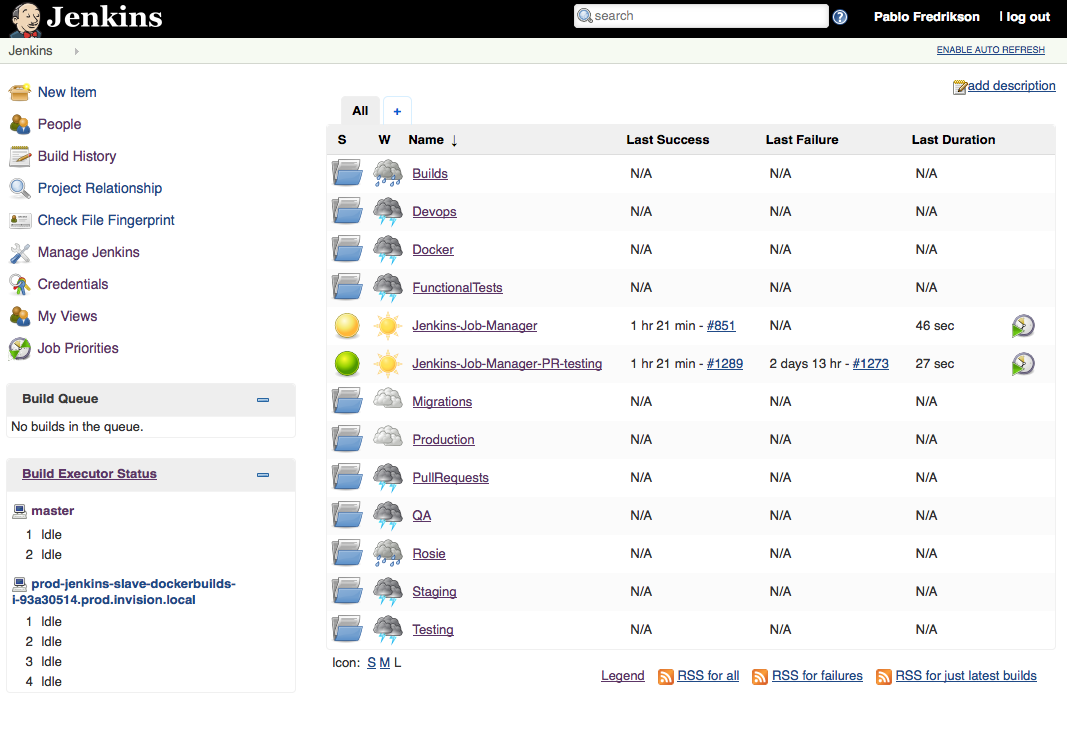Switch icon size to M
1067x734 pixels.
[x=384, y=663]
